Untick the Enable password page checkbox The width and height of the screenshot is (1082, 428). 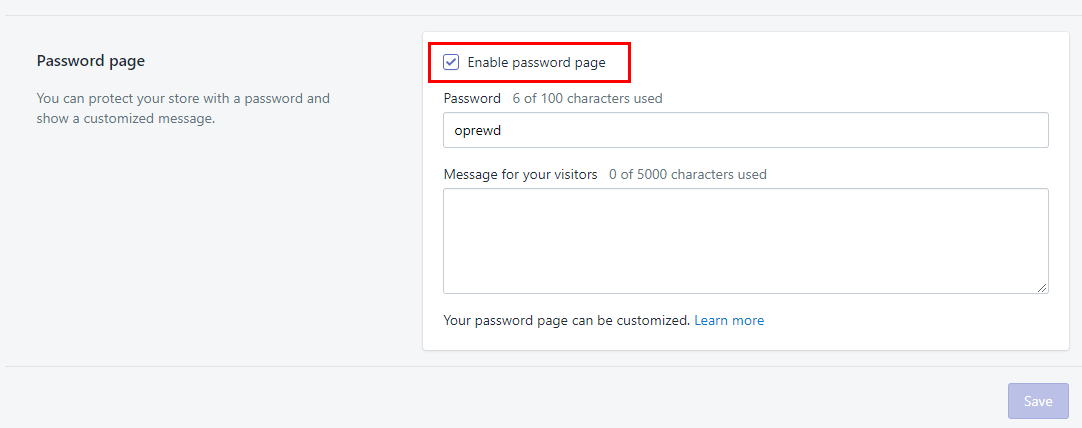451,62
